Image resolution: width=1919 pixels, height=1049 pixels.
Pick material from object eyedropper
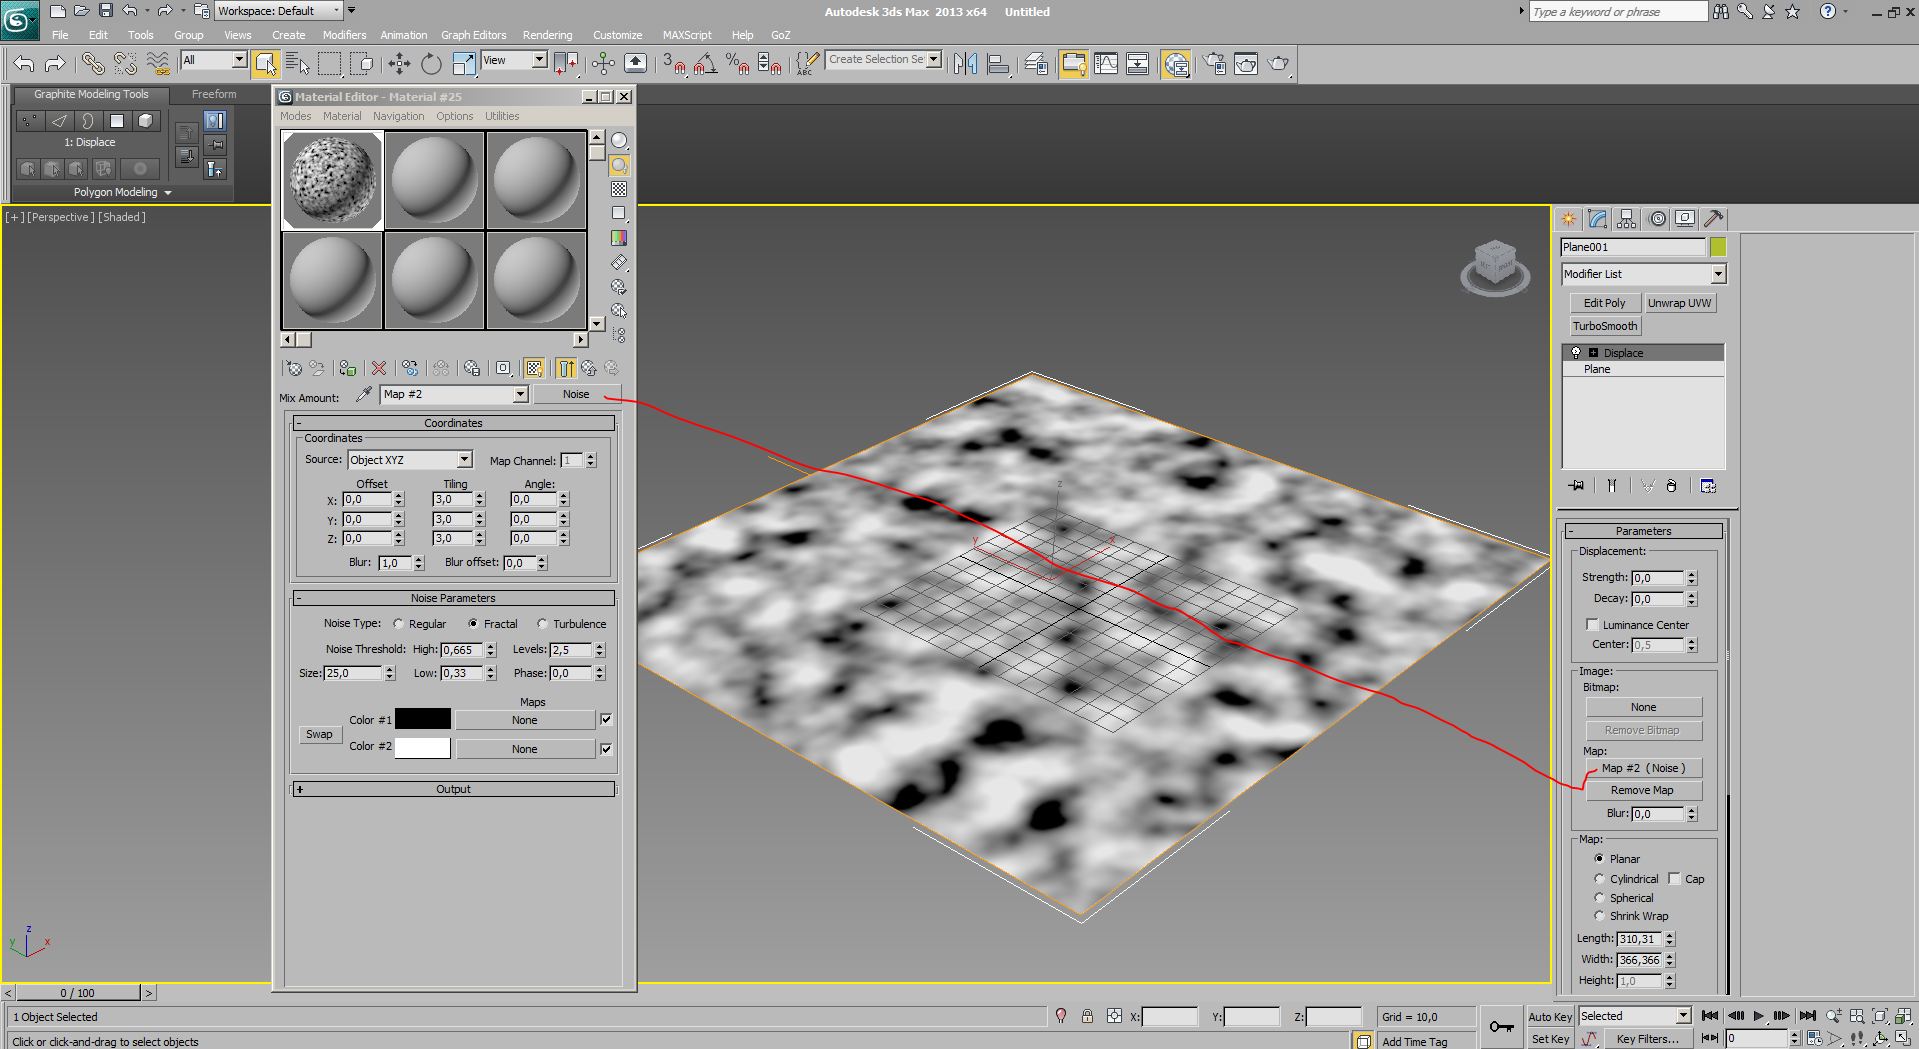[363, 395]
